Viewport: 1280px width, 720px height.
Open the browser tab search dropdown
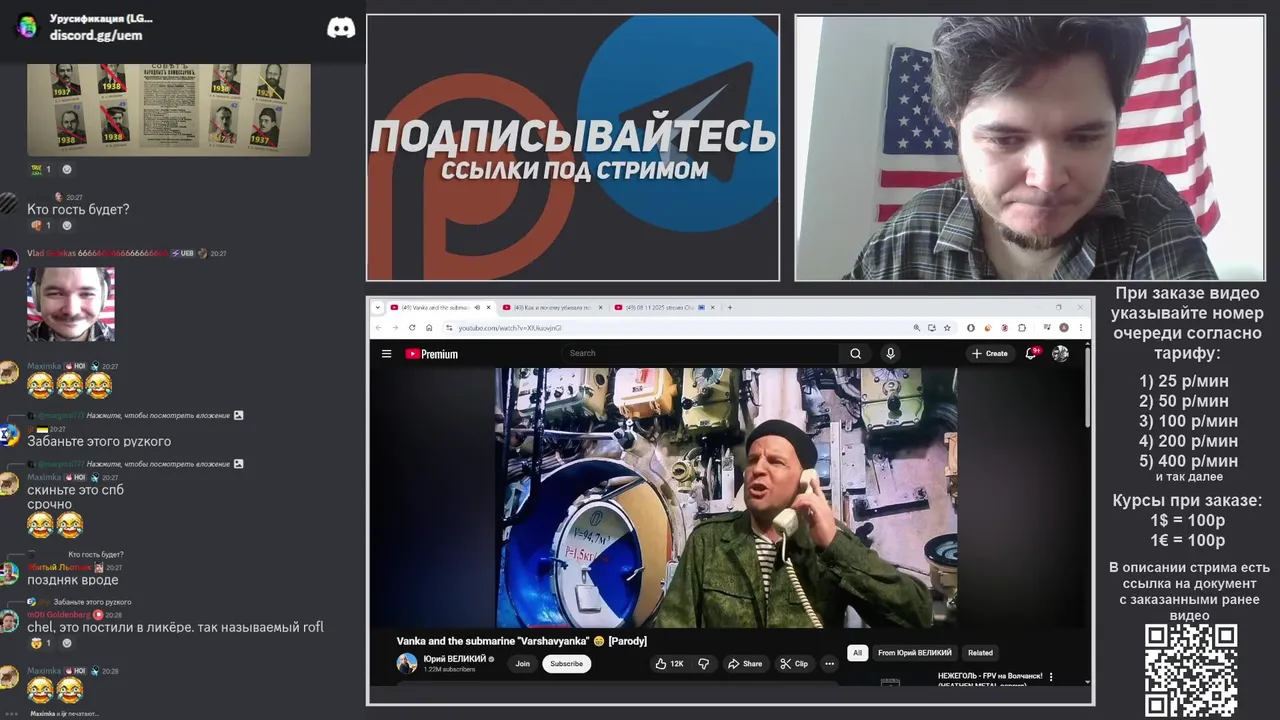379,307
